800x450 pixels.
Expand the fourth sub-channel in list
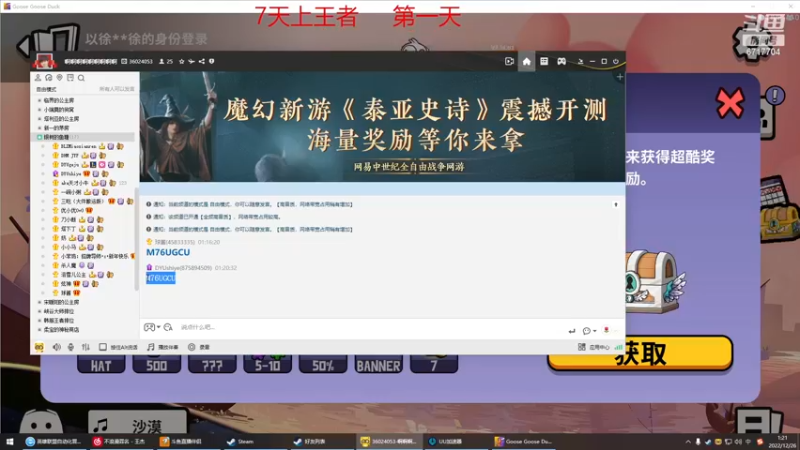click(x=39, y=128)
